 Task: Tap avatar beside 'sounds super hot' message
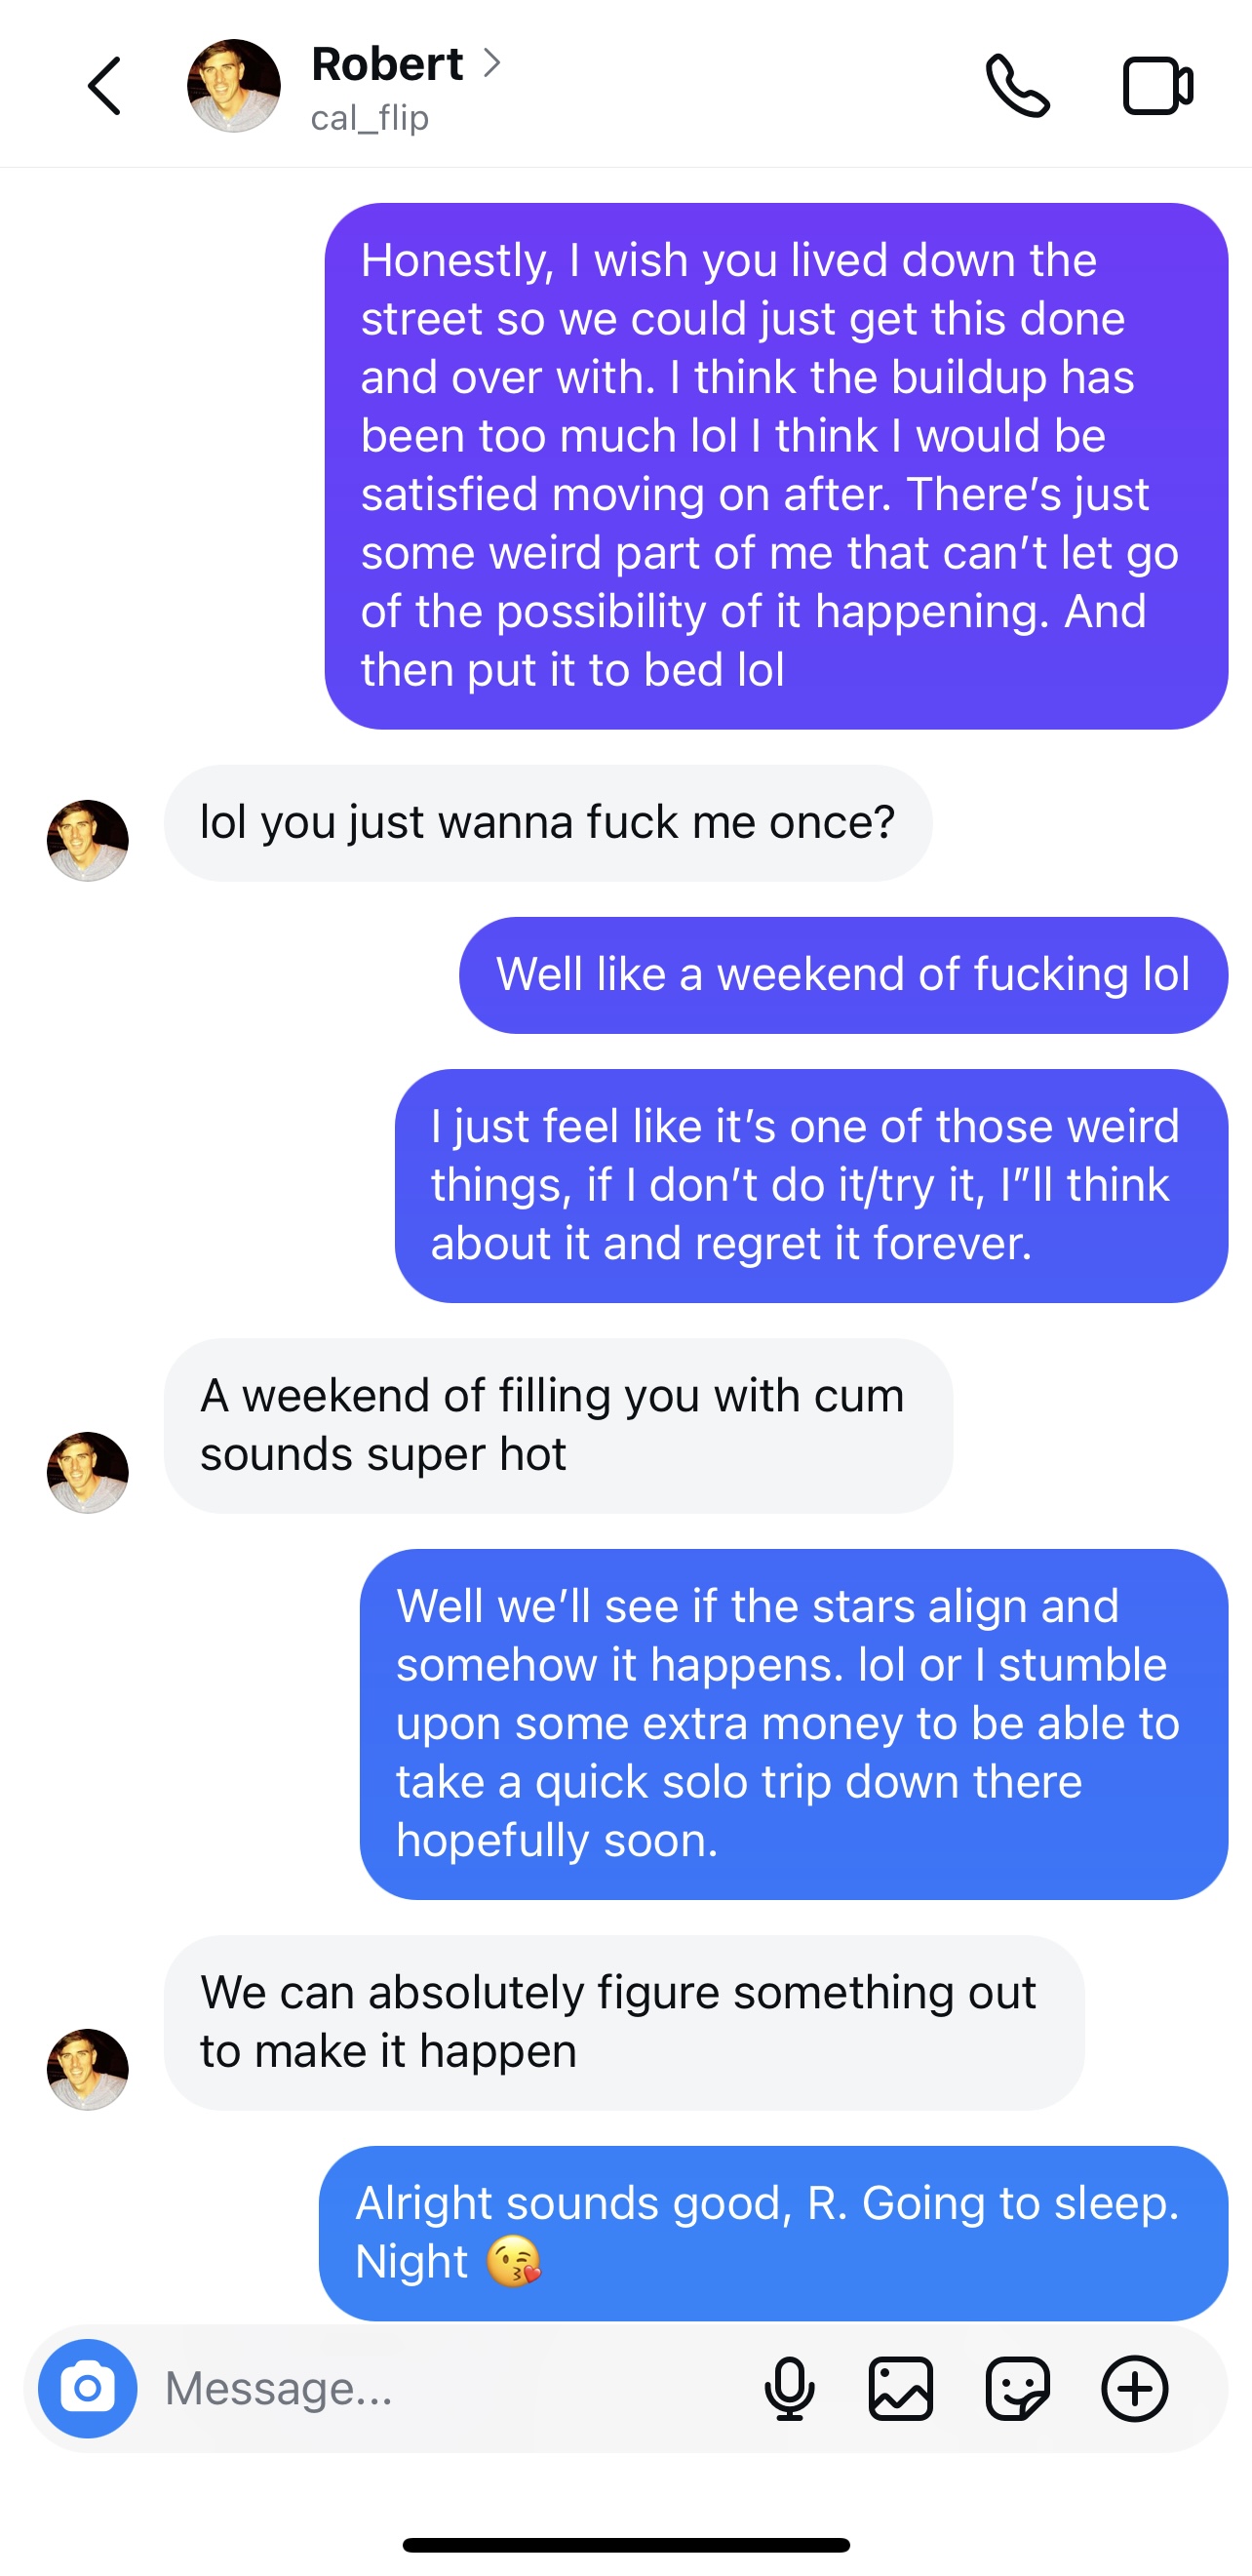(x=88, y=1472)
